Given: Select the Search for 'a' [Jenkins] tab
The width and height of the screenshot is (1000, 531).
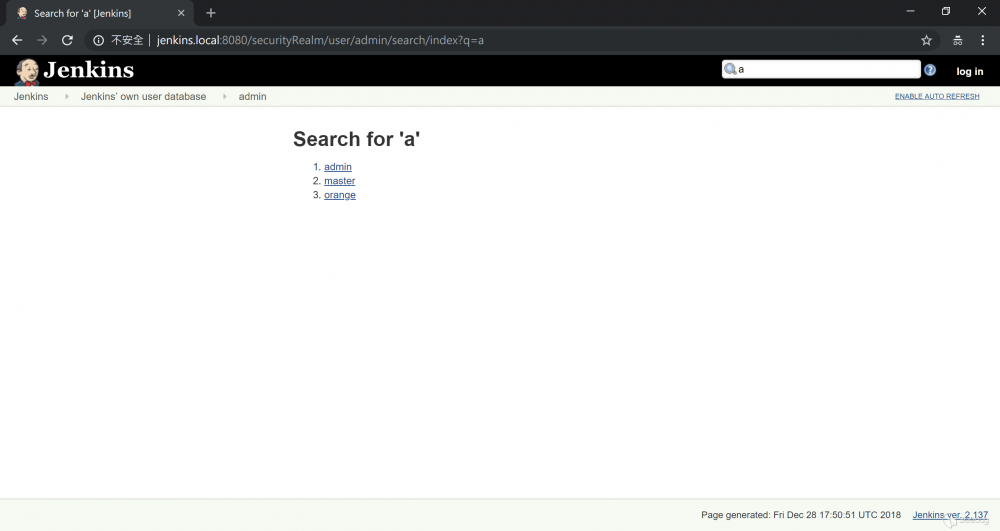Looking at the screenshot, I should point(101,13).
